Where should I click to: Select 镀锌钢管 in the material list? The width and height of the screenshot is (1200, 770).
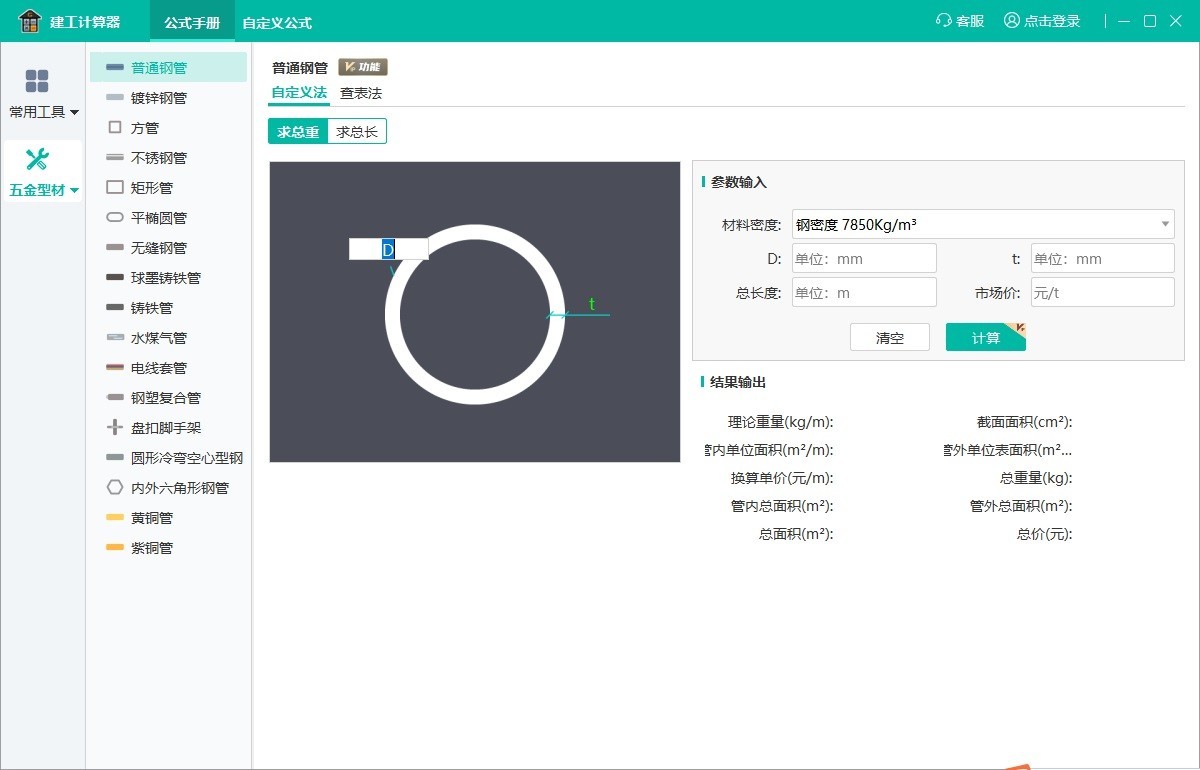(159, 98)
